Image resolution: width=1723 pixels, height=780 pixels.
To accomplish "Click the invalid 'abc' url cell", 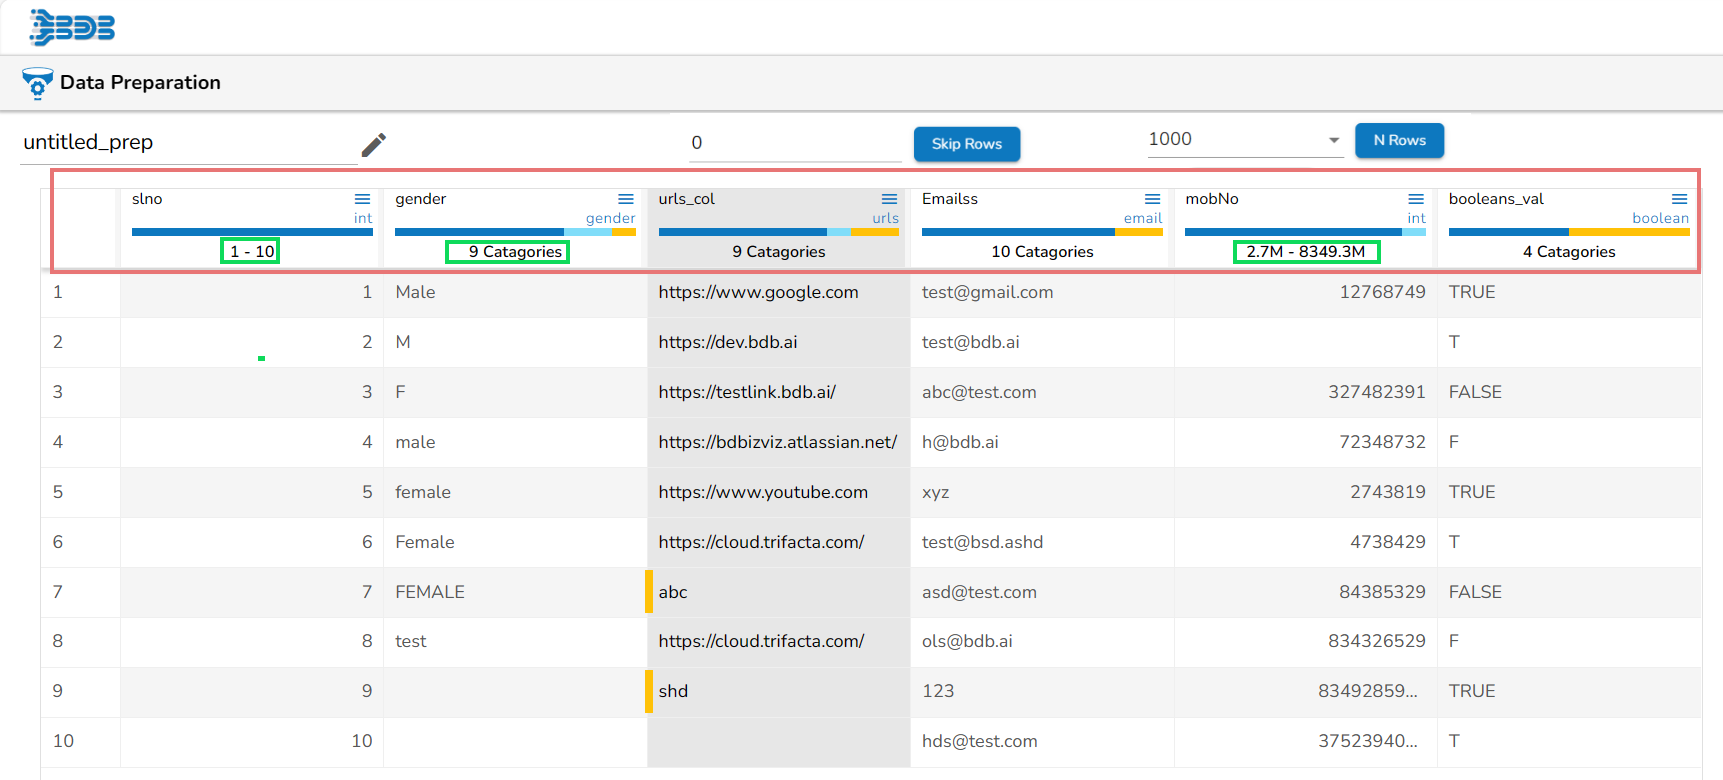I will click(x=673, y=592).
